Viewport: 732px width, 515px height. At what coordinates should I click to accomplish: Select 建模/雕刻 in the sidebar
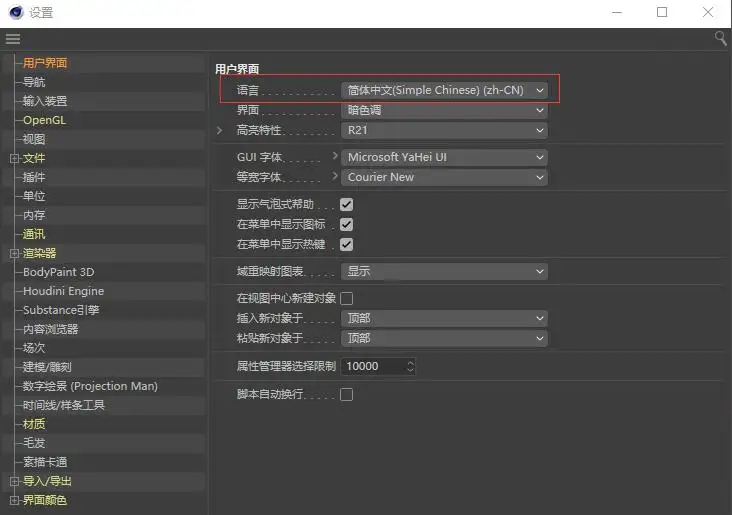point(47,367)
